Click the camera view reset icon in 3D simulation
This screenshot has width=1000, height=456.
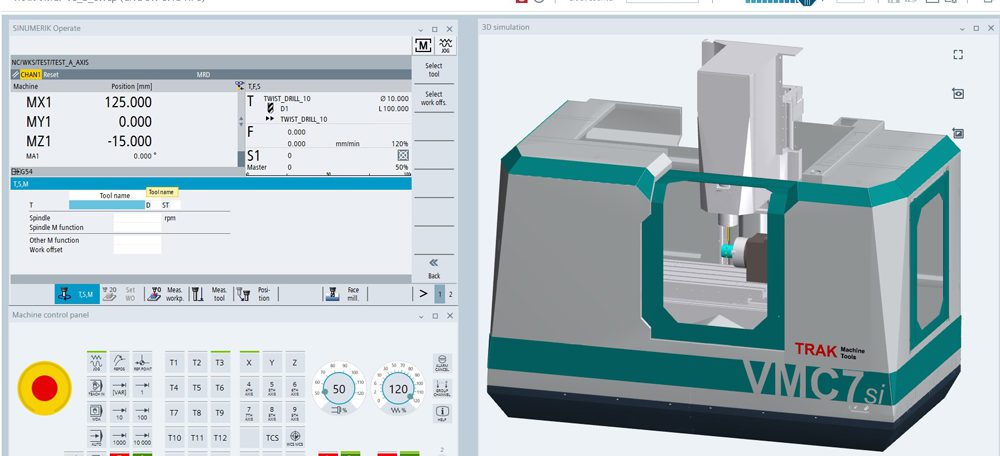pos(957,94)
